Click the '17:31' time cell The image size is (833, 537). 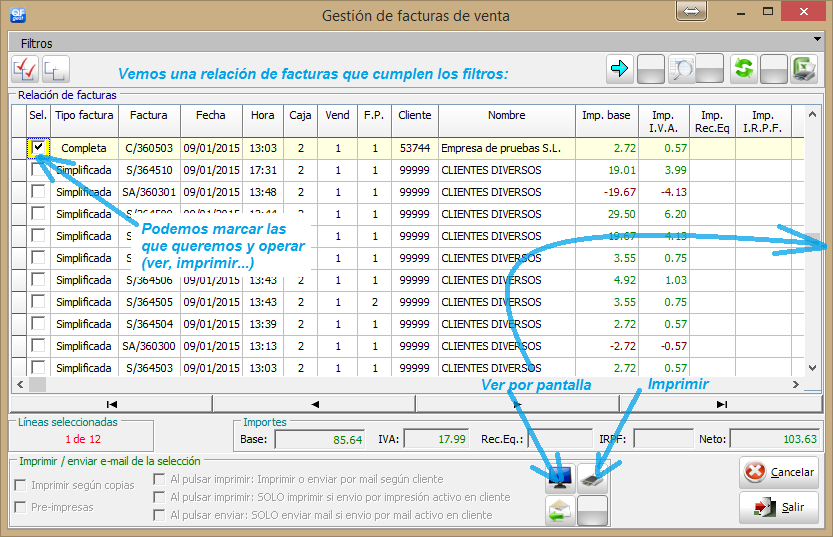click(263, 170)
